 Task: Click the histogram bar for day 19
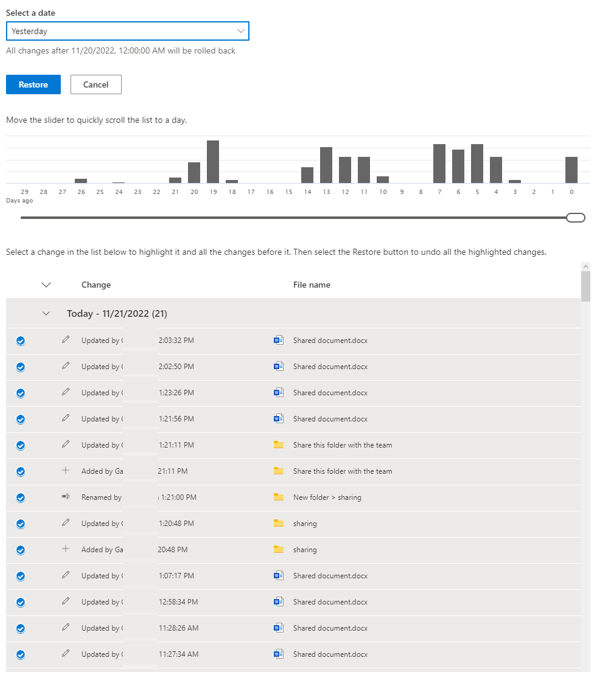213,161
